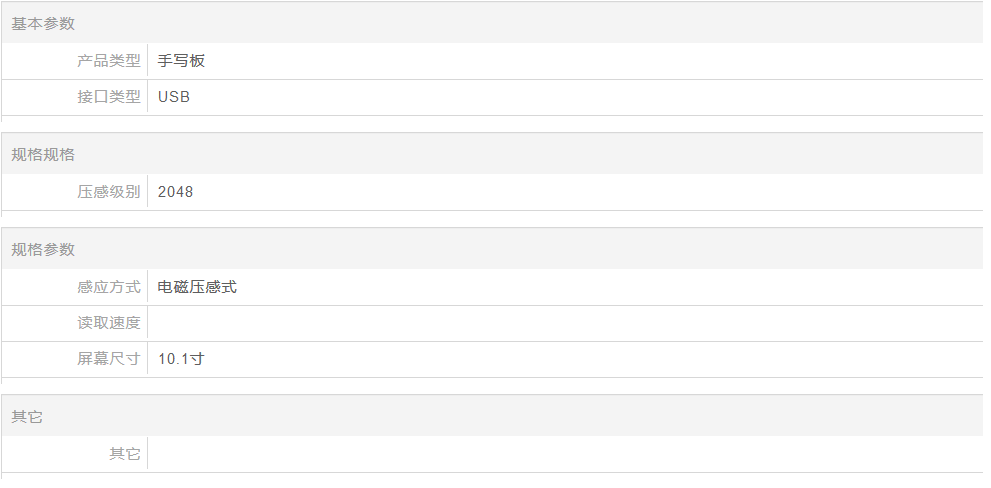Select the 压感级别 label
The width and height of the screenshot is (991, 488).
(x=109, y=192)
